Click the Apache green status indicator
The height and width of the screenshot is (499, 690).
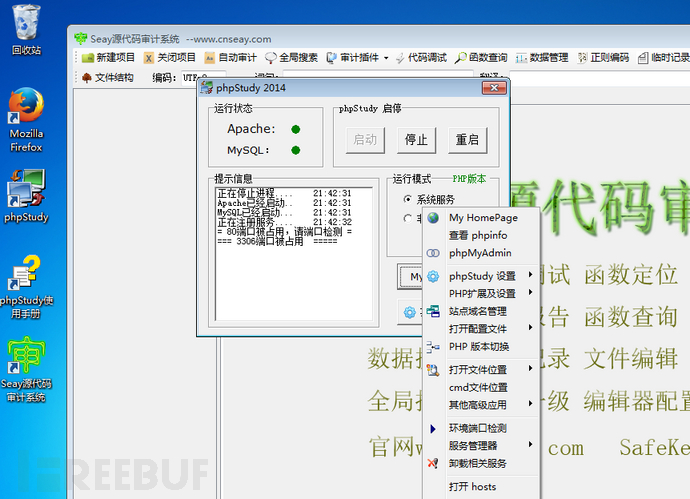(x=296, y=129)
